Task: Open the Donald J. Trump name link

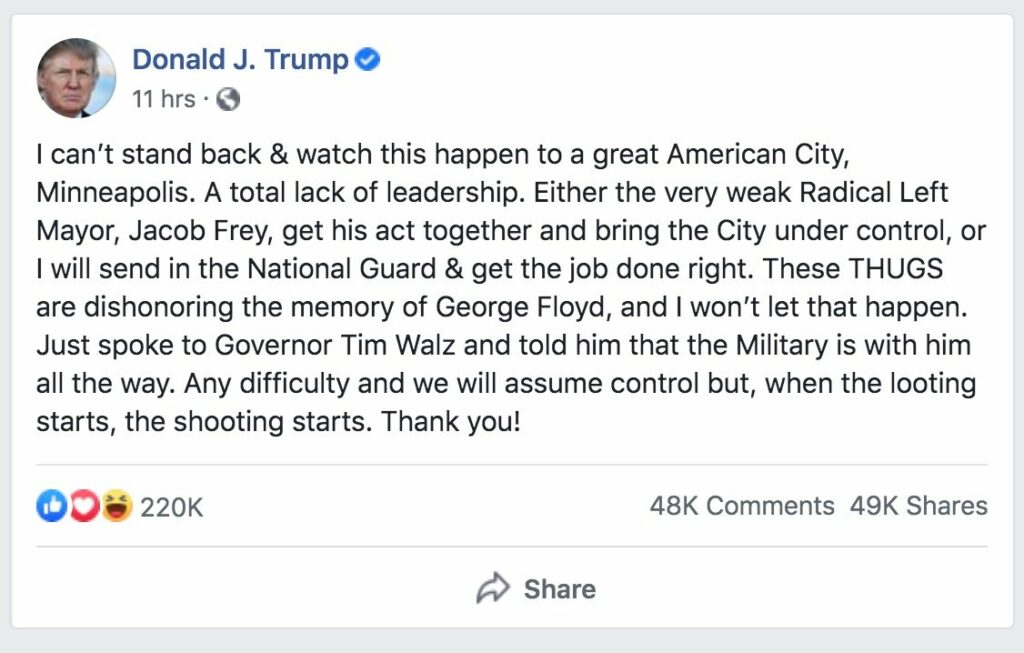Action: coord(240,60)
